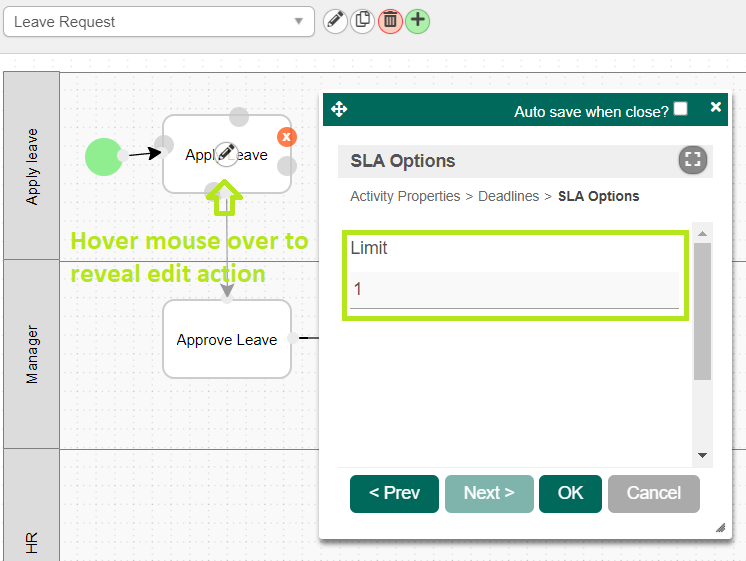Screen dimensions: 746x561
Task: Select the Approve Leave activity node
Action: tap(227, 339)
